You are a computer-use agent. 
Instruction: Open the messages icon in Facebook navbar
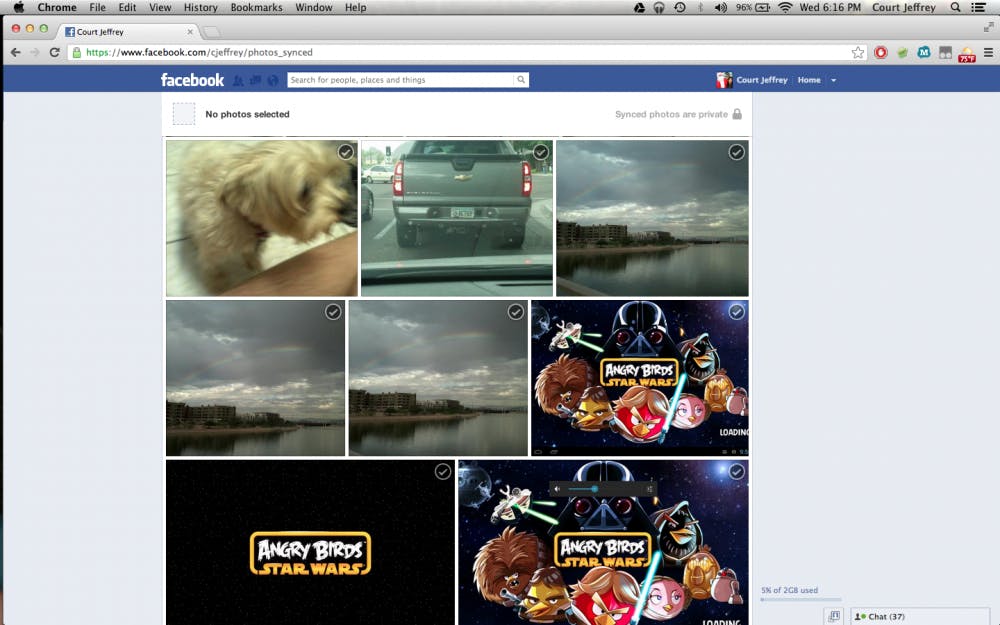[255, 80]
